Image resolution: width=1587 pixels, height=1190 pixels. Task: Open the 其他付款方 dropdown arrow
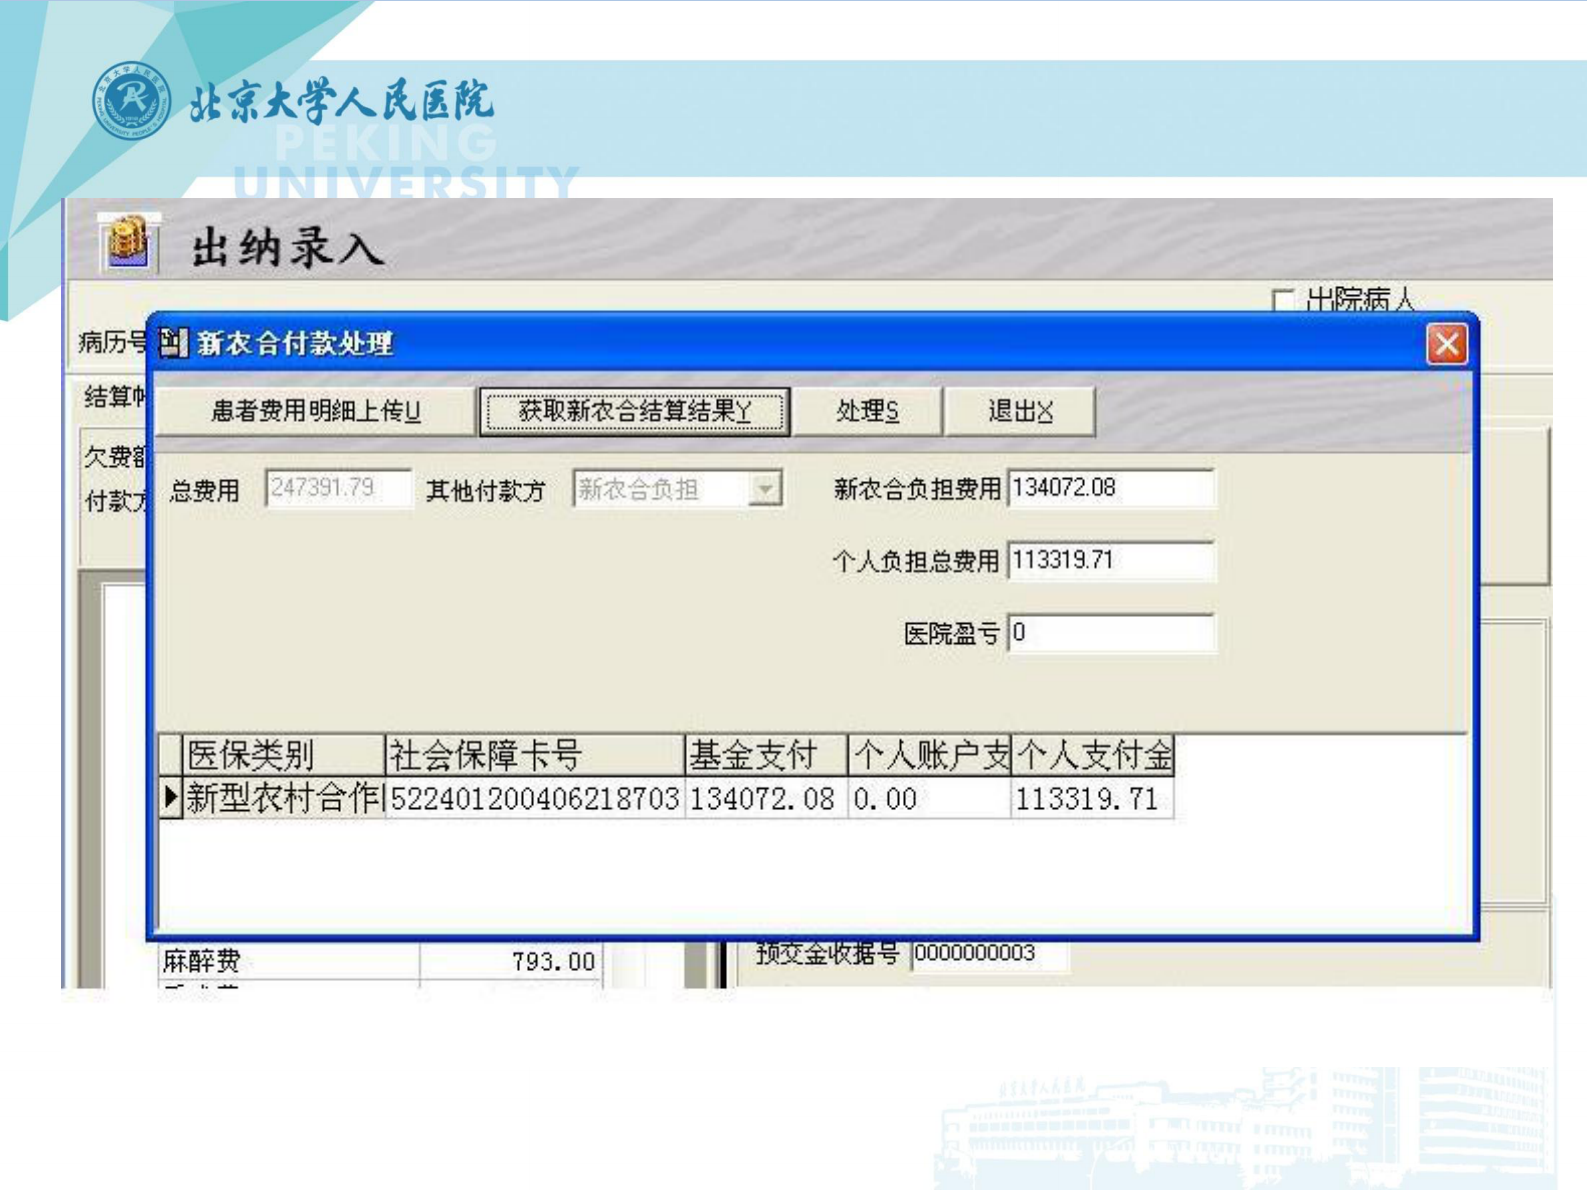pos(765,489)
